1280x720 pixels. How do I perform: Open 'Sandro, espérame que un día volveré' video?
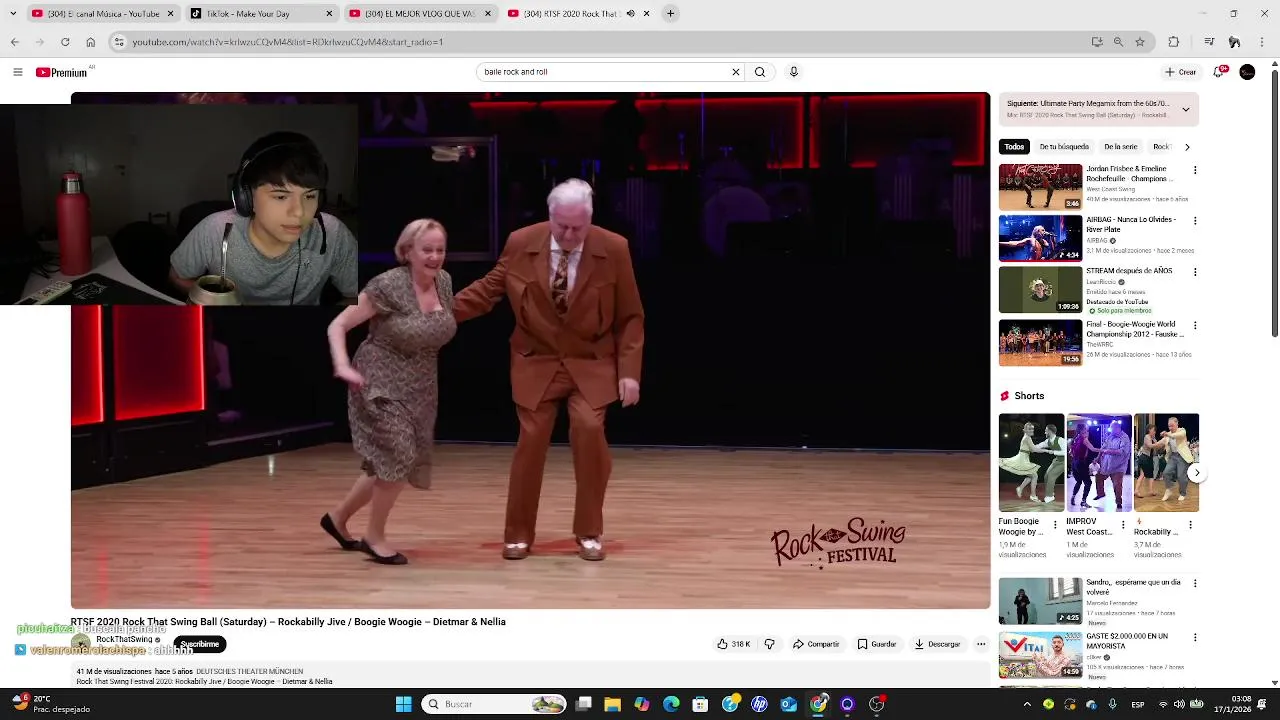pyautogui.click(x=1040, y=601)
